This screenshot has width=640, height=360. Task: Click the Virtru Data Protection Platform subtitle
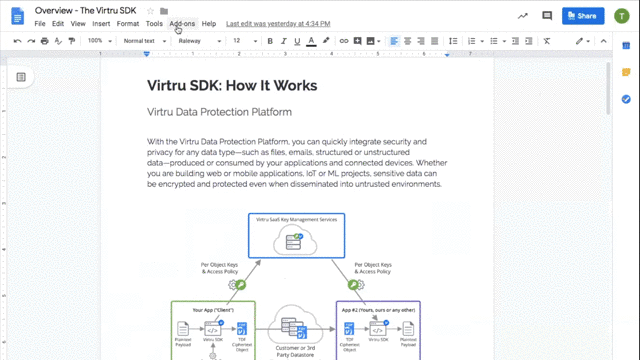[219, 112]
